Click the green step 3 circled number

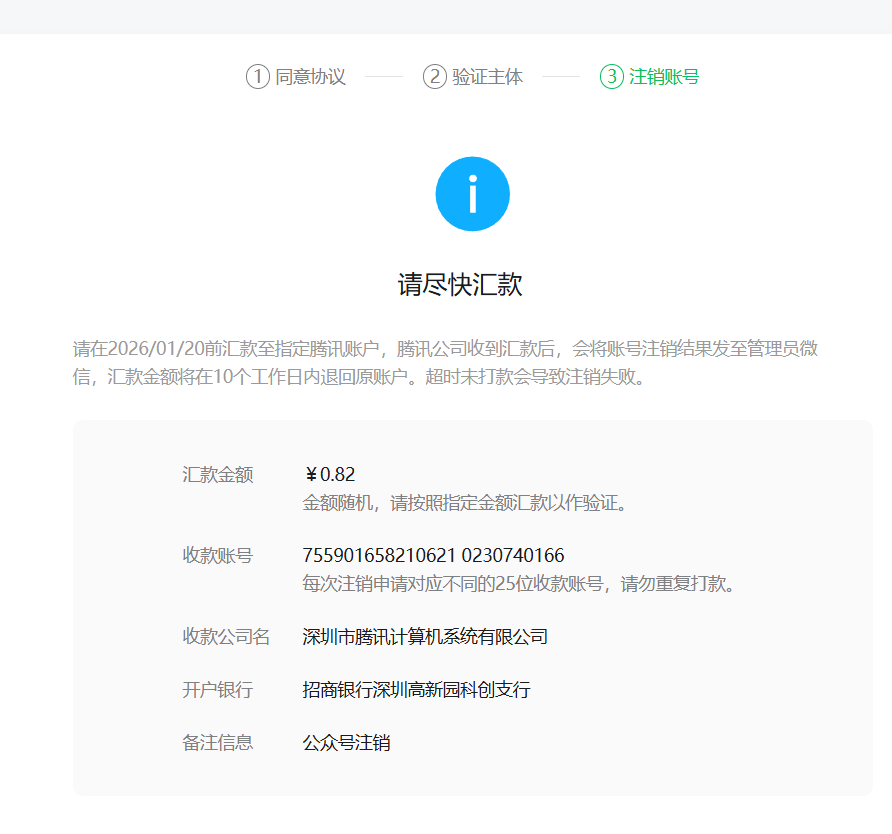[612, 76]
